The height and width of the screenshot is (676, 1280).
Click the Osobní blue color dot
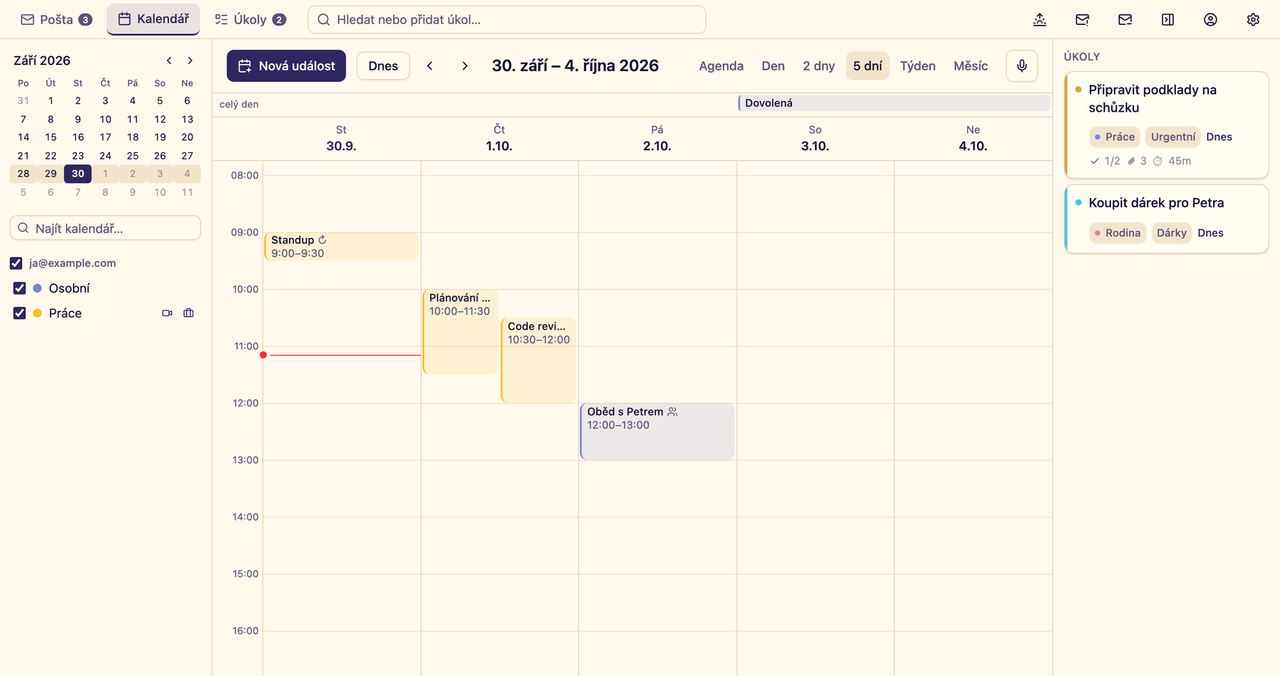click(x=38, y=288)
